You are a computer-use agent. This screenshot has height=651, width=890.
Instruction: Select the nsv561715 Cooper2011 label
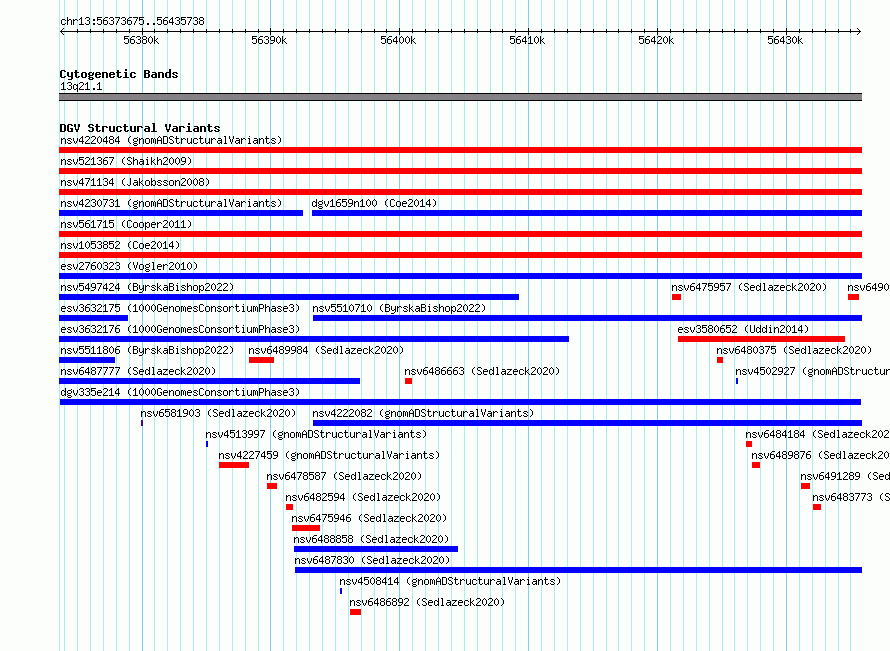pyautogui.click(x=126, y=224)
